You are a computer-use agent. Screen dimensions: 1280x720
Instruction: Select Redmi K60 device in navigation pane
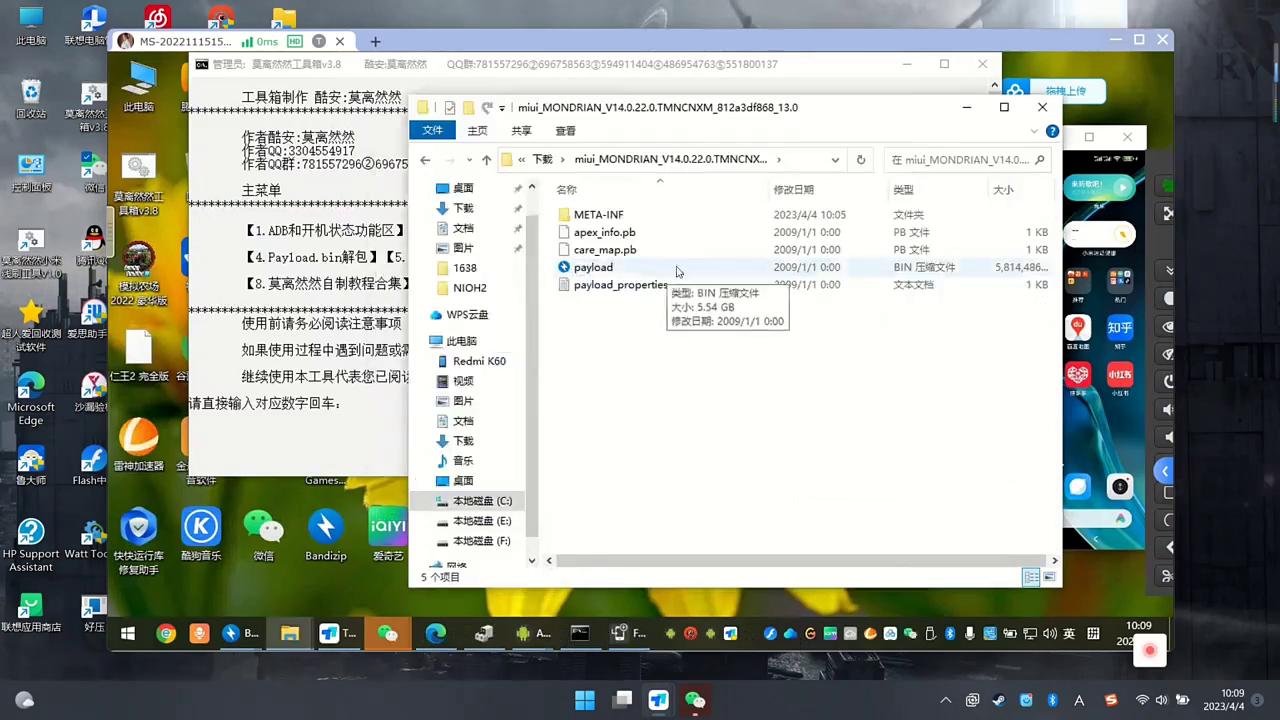pyautogui.click(x=479, y=361)
